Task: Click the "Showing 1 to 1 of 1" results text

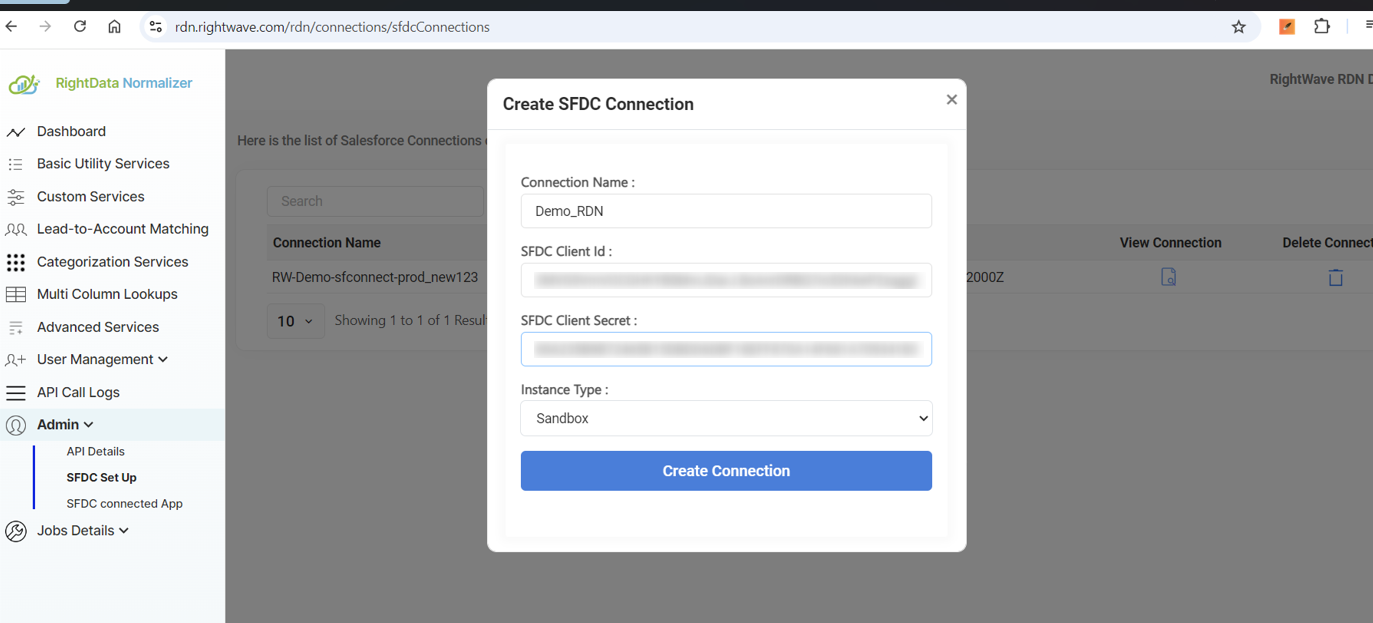Action: point(411,321)
